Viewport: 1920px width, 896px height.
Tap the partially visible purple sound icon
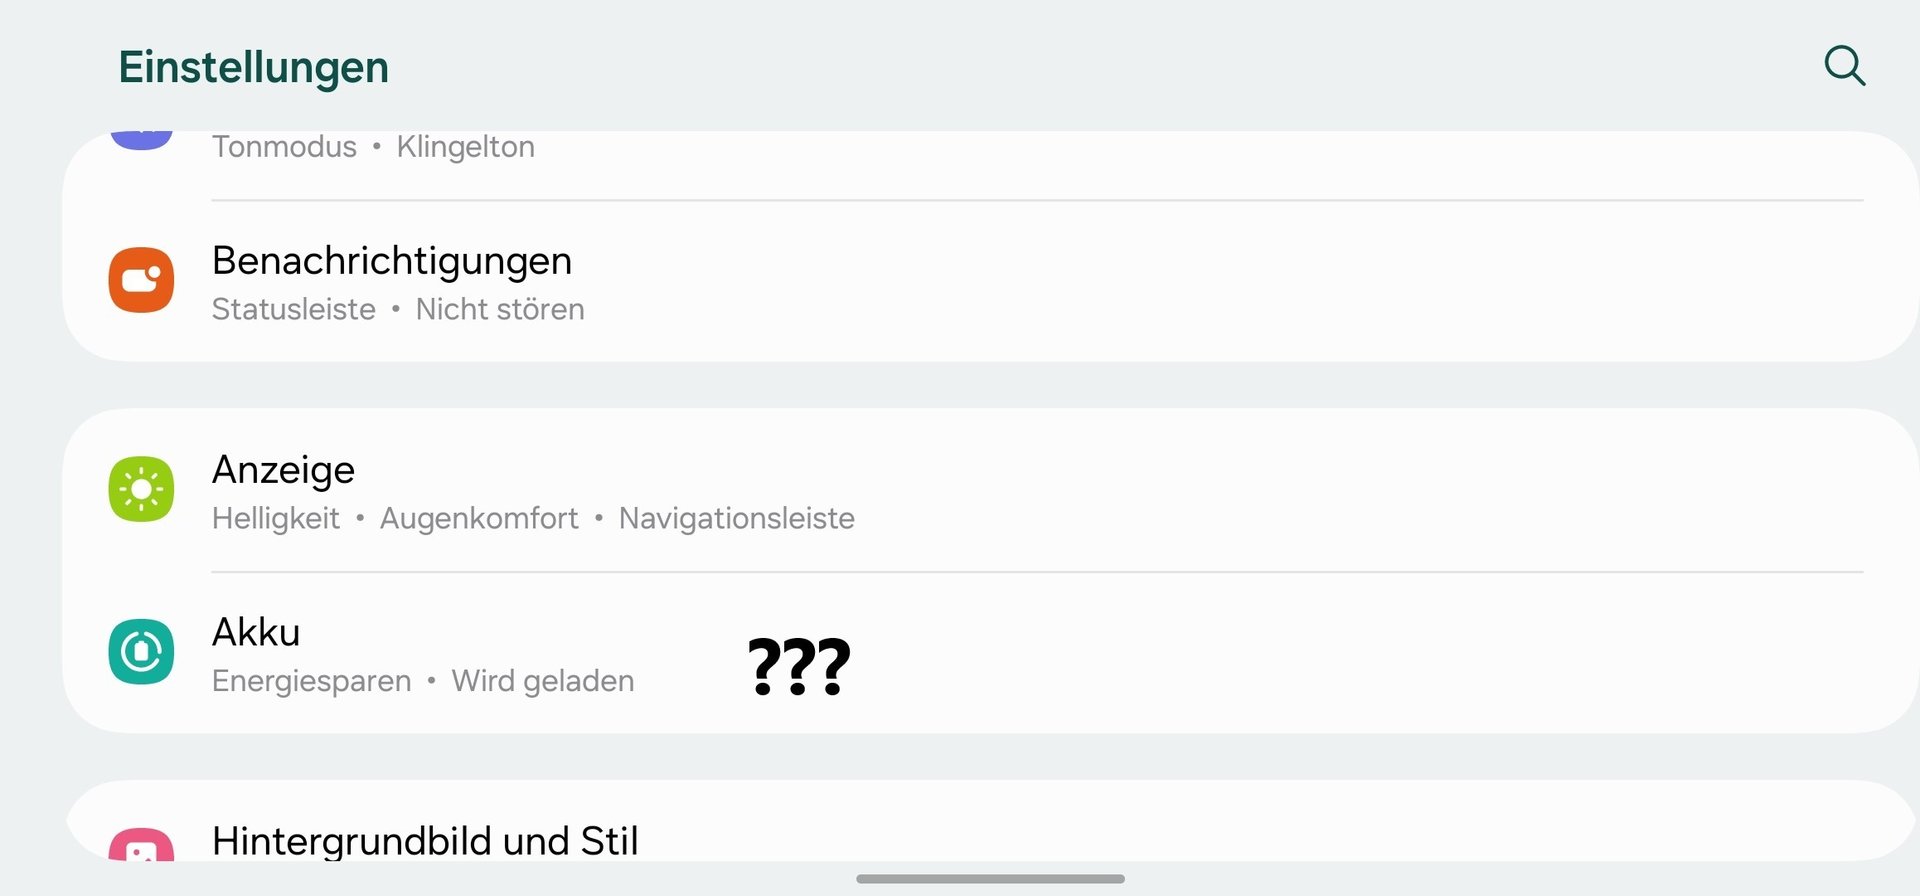[141, 139]
